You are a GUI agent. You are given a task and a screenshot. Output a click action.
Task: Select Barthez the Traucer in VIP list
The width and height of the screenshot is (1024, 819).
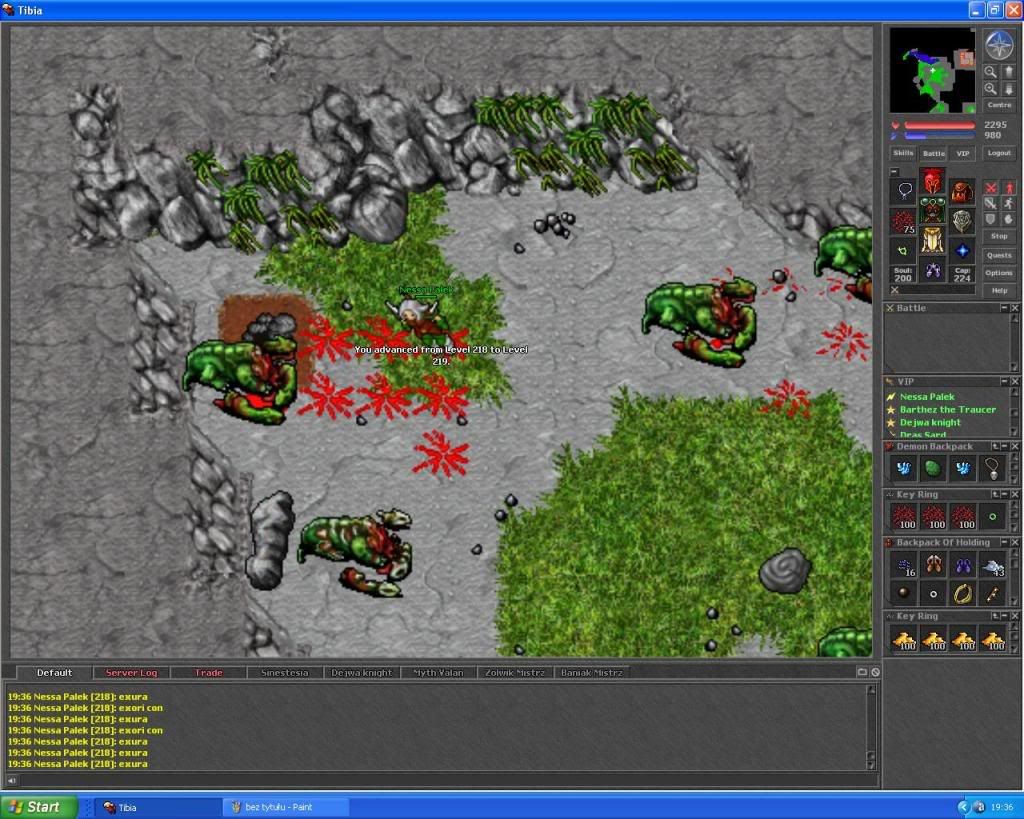(x=948, y=410)
